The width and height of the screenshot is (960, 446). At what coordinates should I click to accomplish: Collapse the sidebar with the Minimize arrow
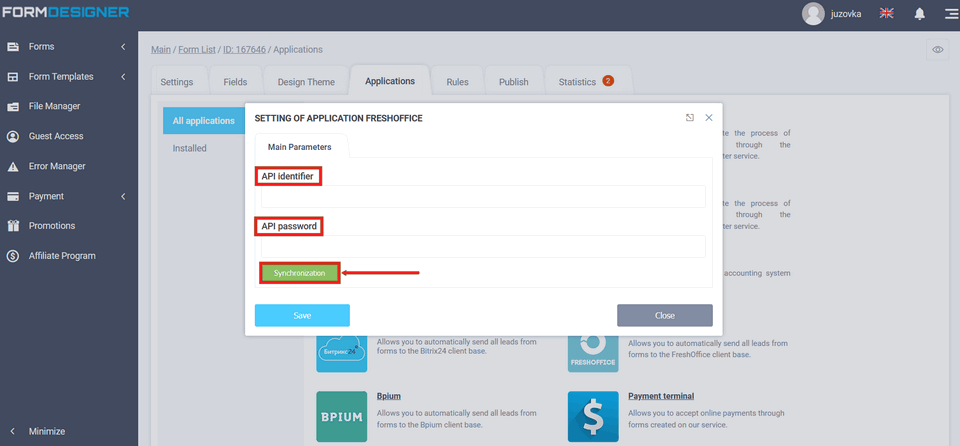tap(13, 431)
